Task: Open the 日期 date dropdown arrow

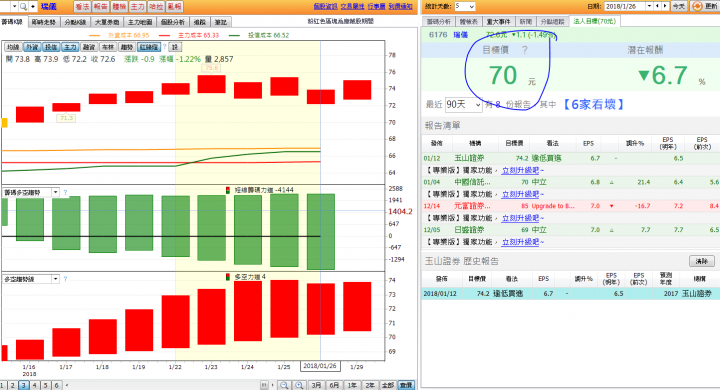Action: [x=649, y=6]
